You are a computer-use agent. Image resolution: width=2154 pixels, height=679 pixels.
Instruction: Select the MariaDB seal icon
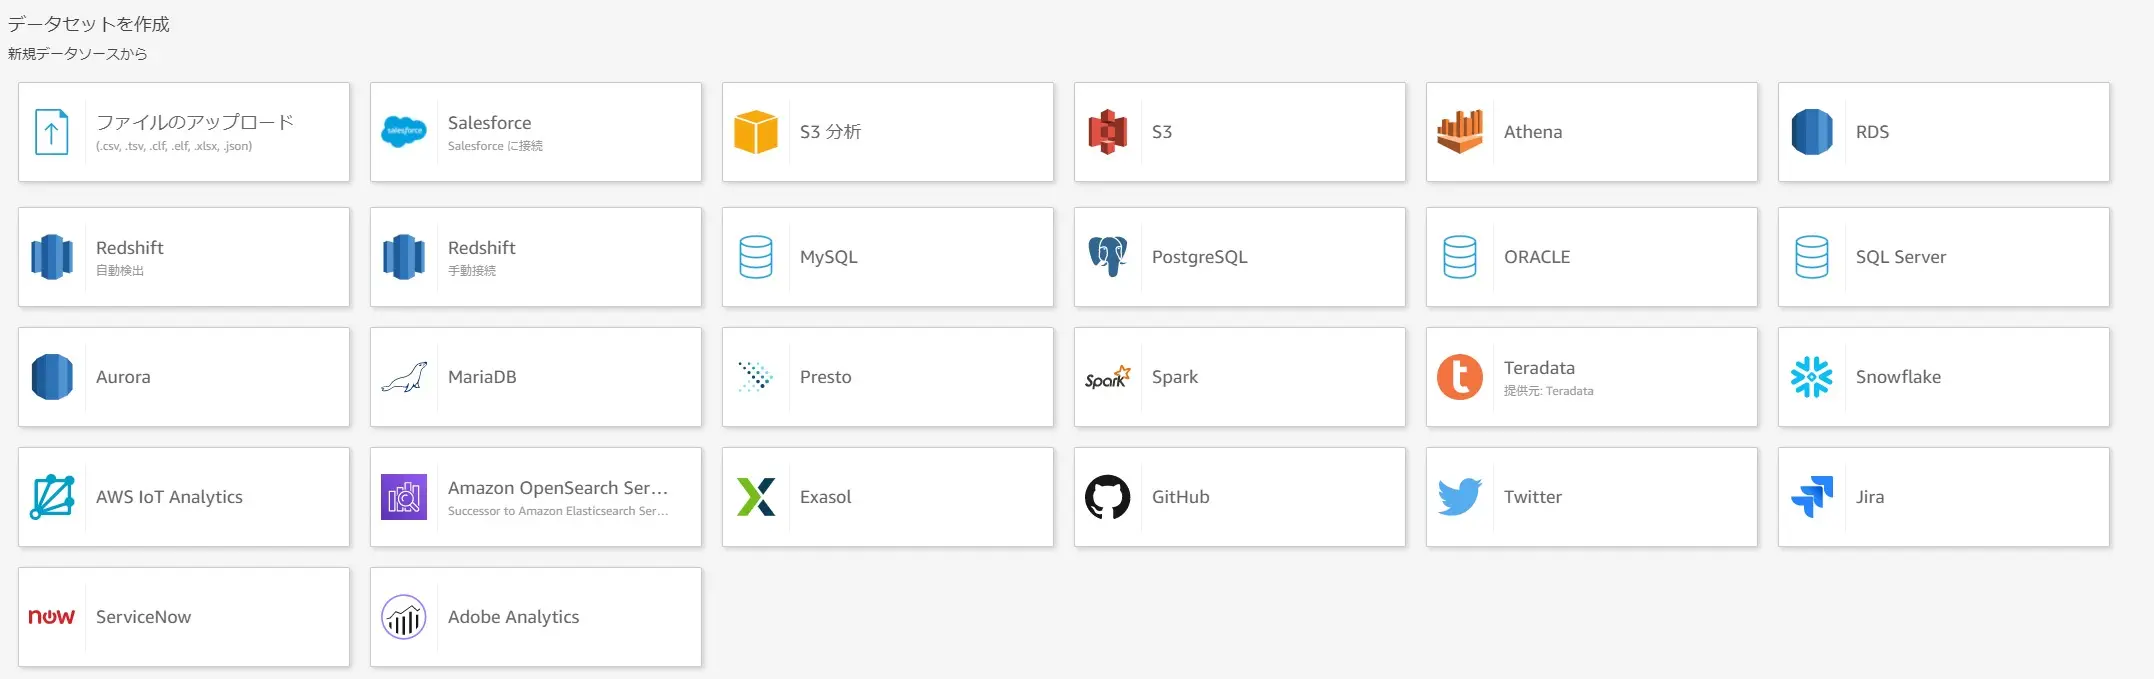point(404,377)
